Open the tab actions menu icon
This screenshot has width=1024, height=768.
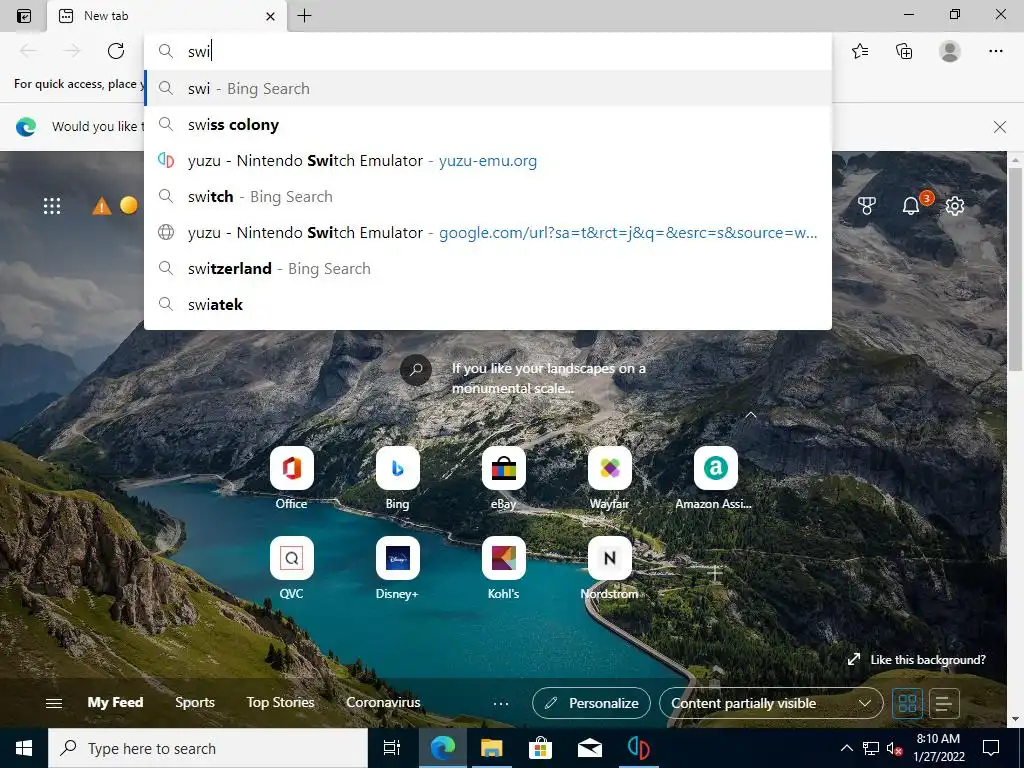24,16
